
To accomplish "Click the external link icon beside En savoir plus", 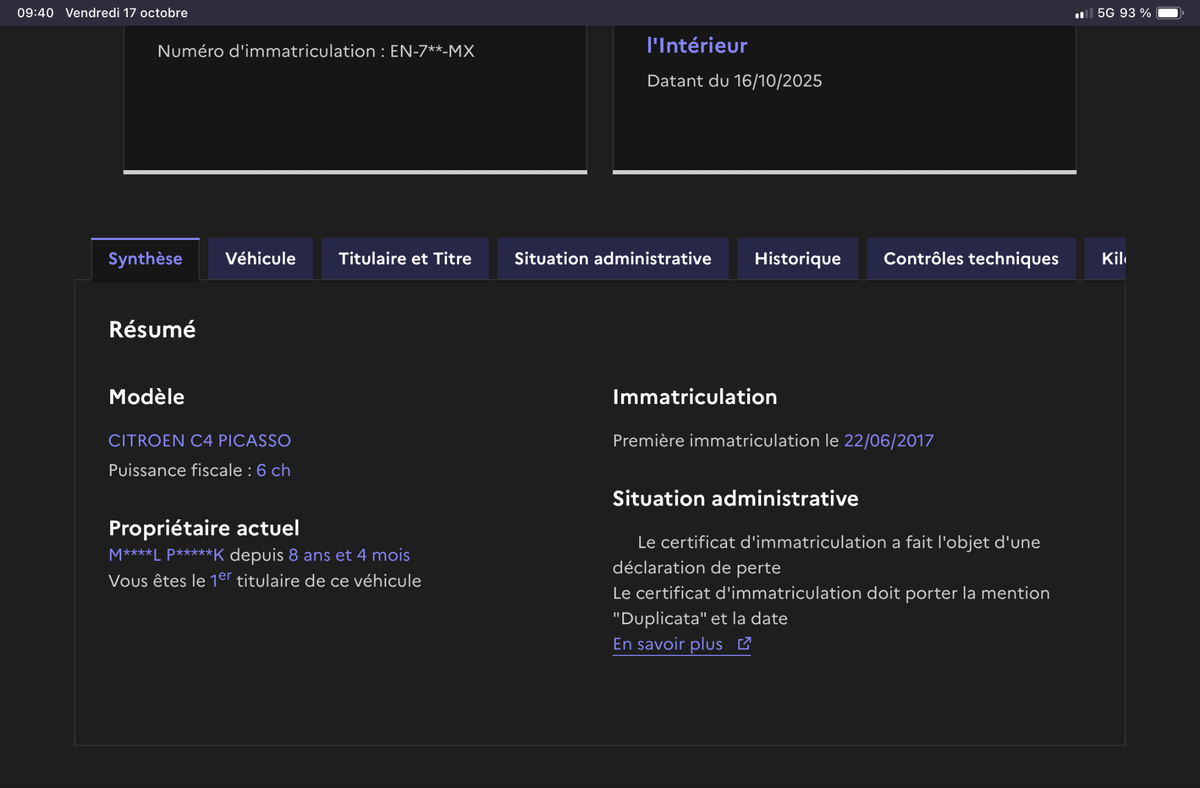I will 744,644.
